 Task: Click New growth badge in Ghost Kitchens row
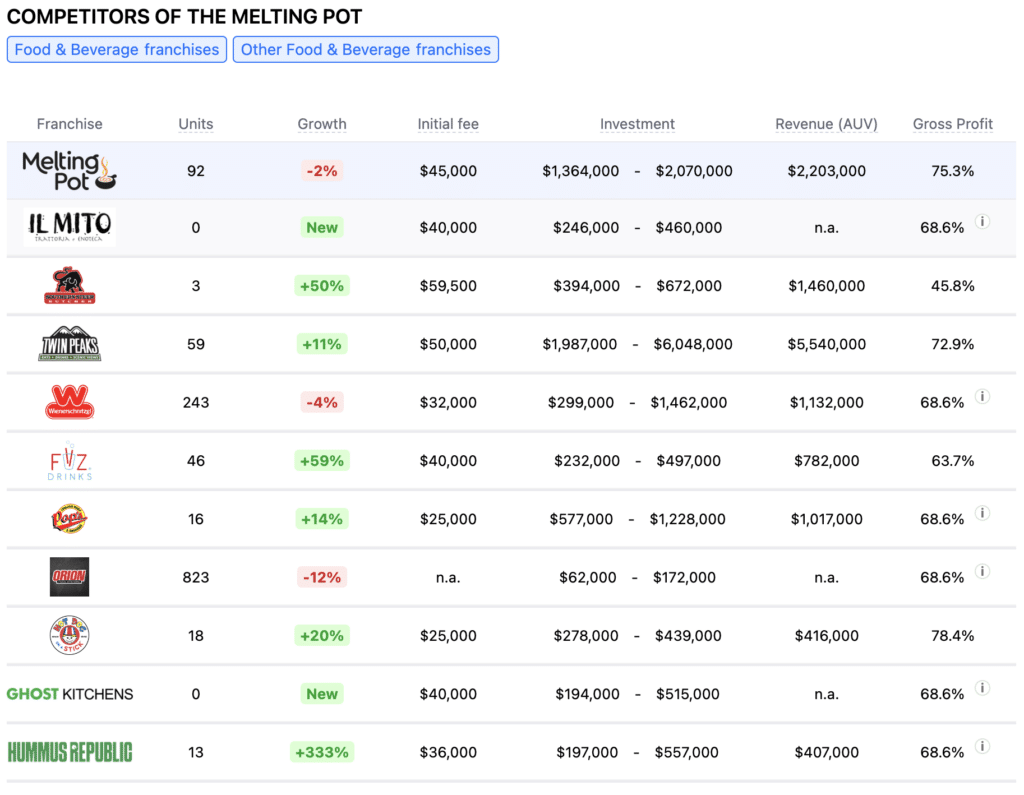pos(322,694)
